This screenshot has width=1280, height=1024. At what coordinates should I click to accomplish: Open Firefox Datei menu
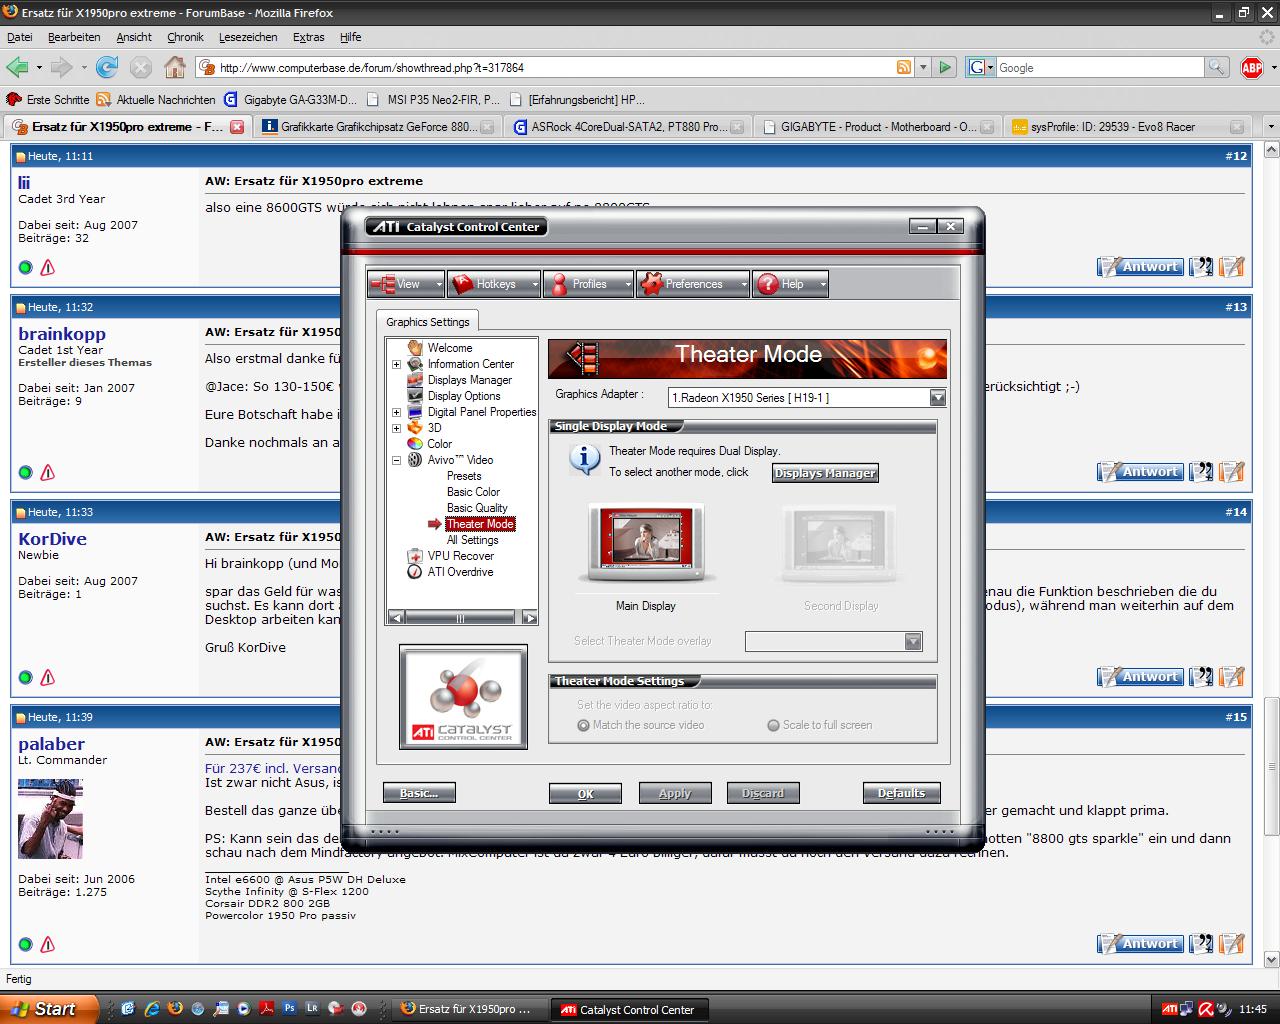[19, 37]
